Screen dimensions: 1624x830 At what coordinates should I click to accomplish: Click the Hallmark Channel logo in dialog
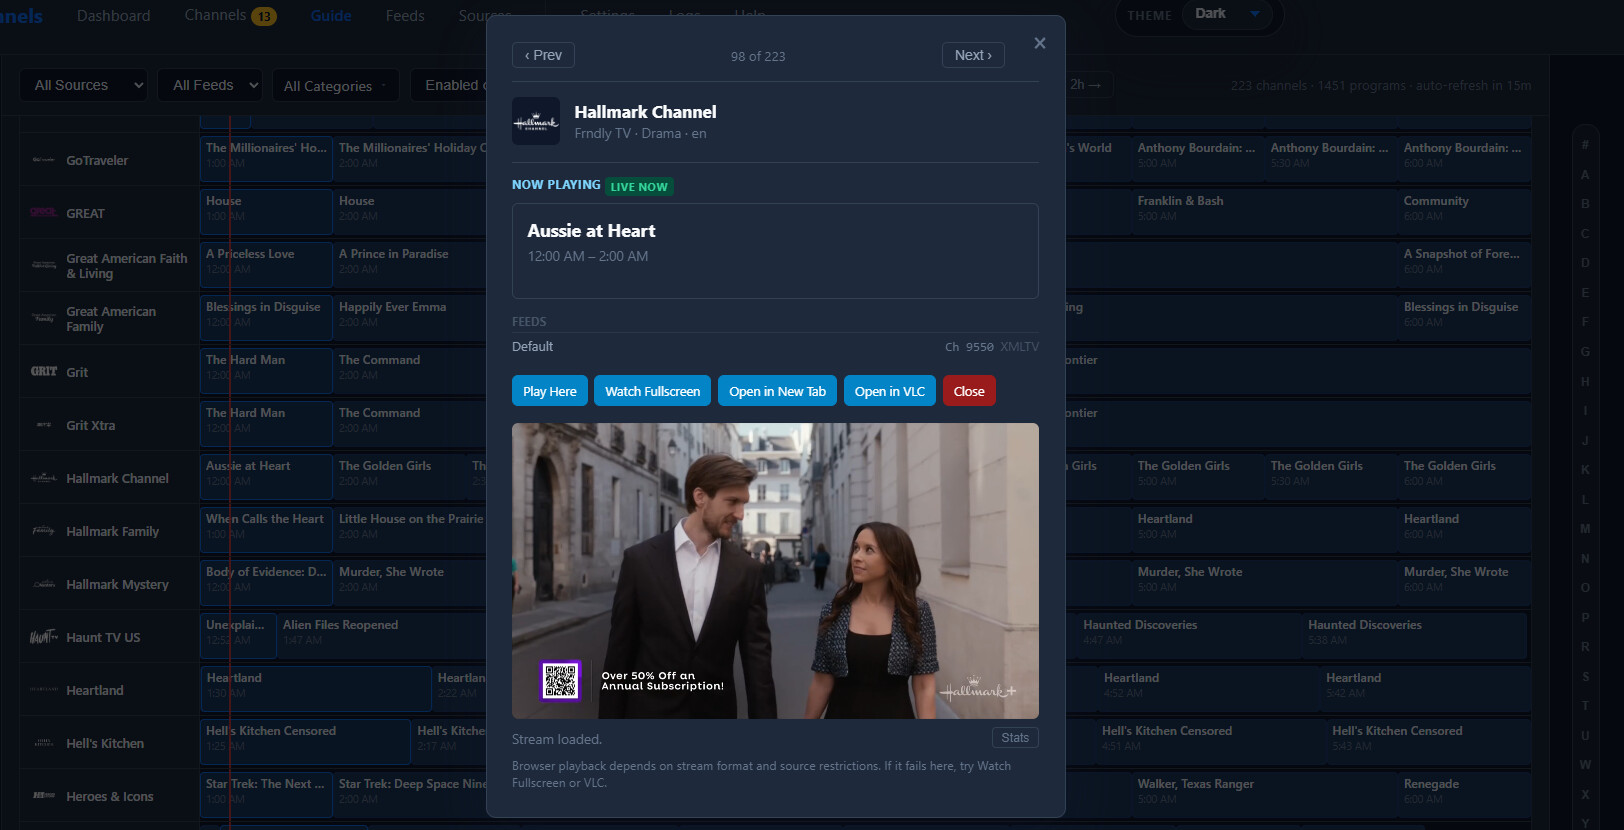coord(536,121)
